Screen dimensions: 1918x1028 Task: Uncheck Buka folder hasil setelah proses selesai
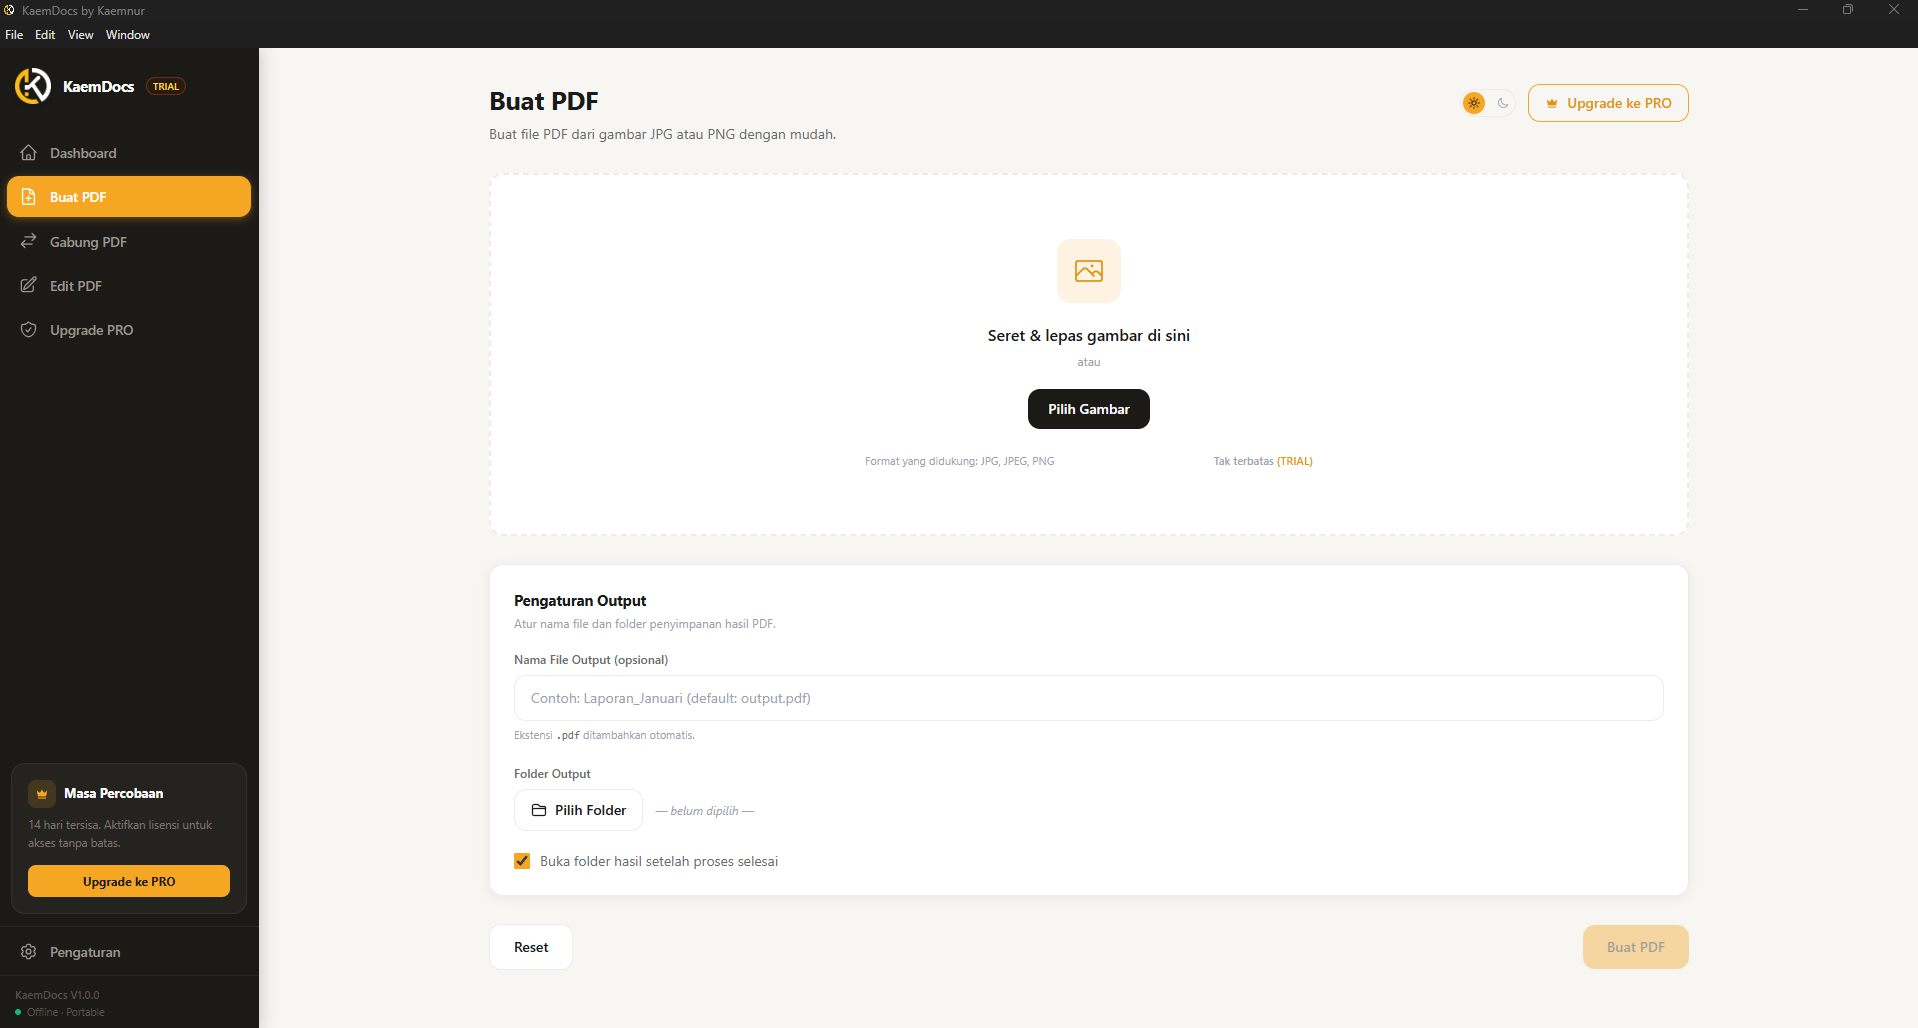point(522,861)
